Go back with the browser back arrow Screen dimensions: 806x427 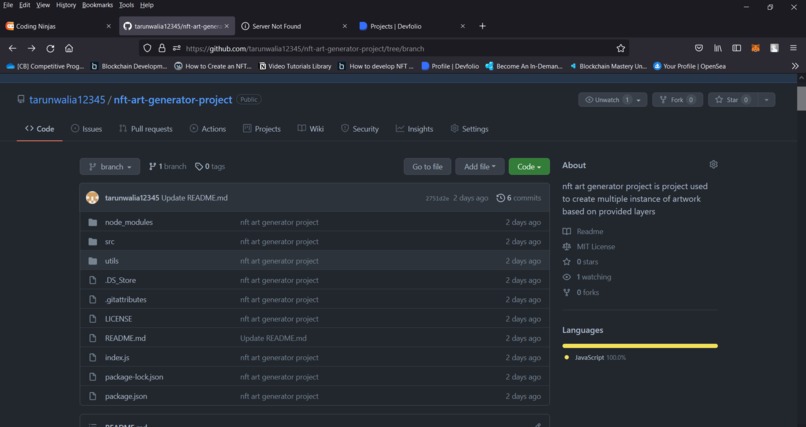[x=12, y=48]
